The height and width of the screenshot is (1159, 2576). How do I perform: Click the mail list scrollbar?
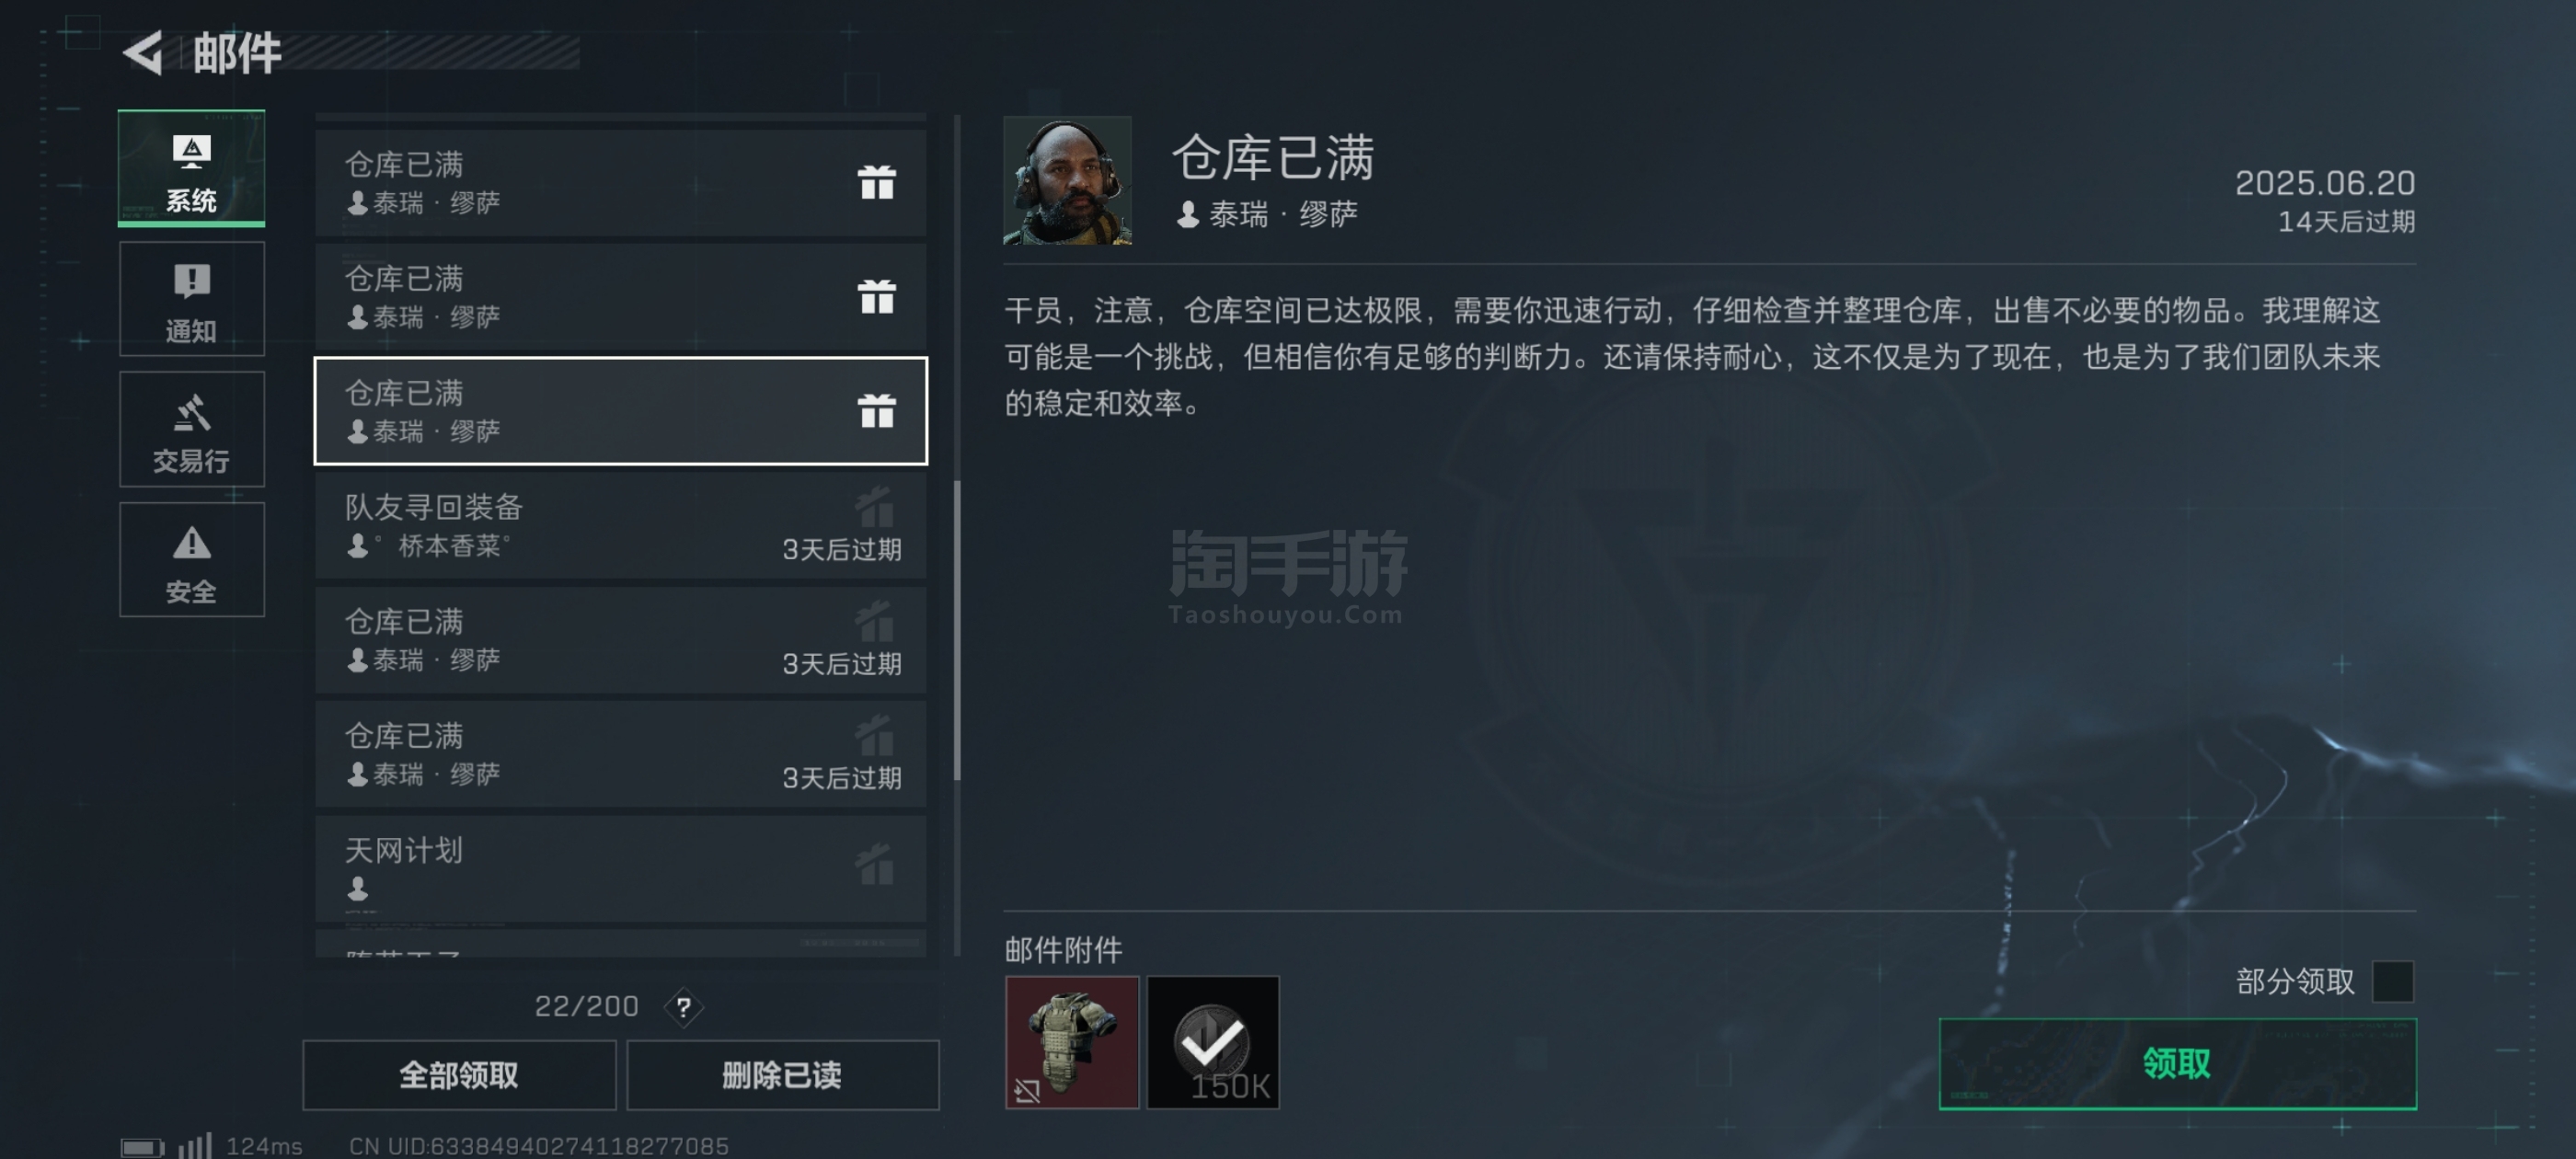tap(957, 630)
